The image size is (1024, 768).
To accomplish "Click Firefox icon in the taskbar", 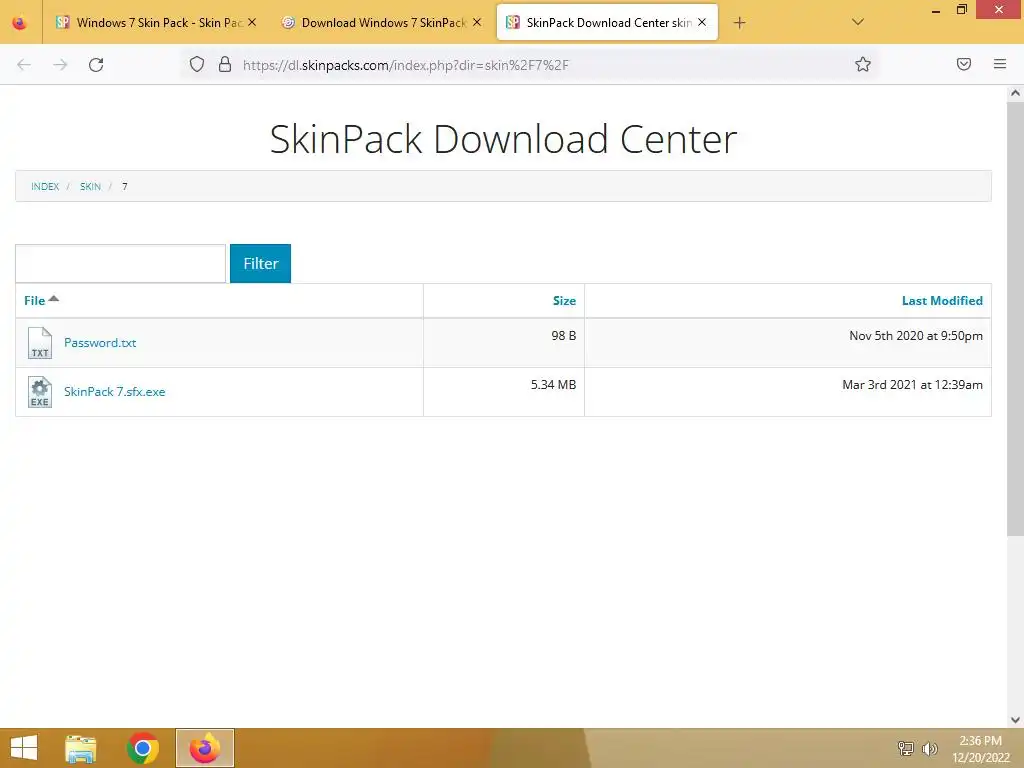I will [205, 748].
